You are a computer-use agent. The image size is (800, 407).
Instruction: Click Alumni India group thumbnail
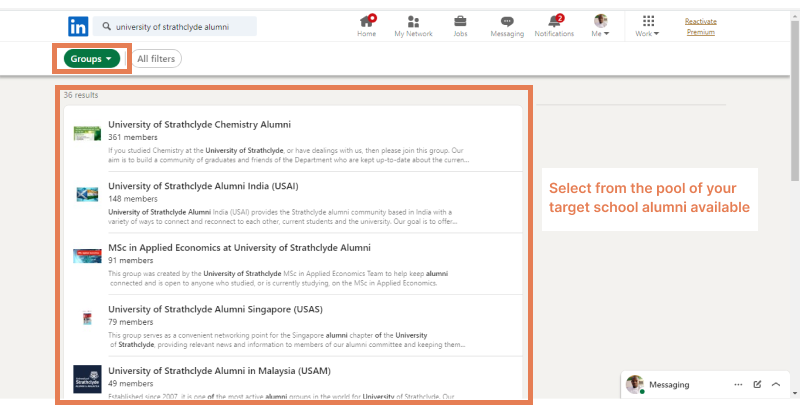(87, 194)
